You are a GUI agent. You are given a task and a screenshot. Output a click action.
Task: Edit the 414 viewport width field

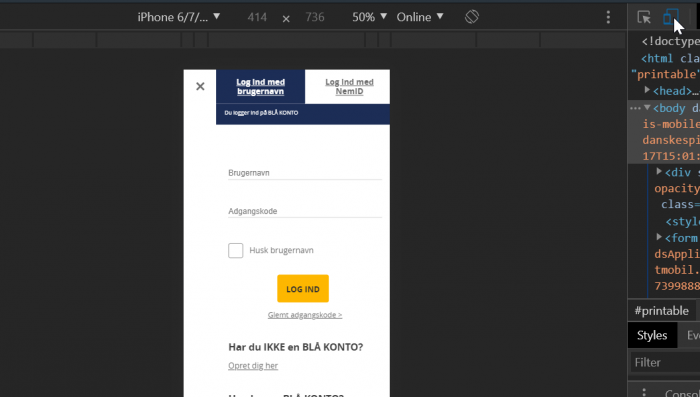(x=257, y=17)
